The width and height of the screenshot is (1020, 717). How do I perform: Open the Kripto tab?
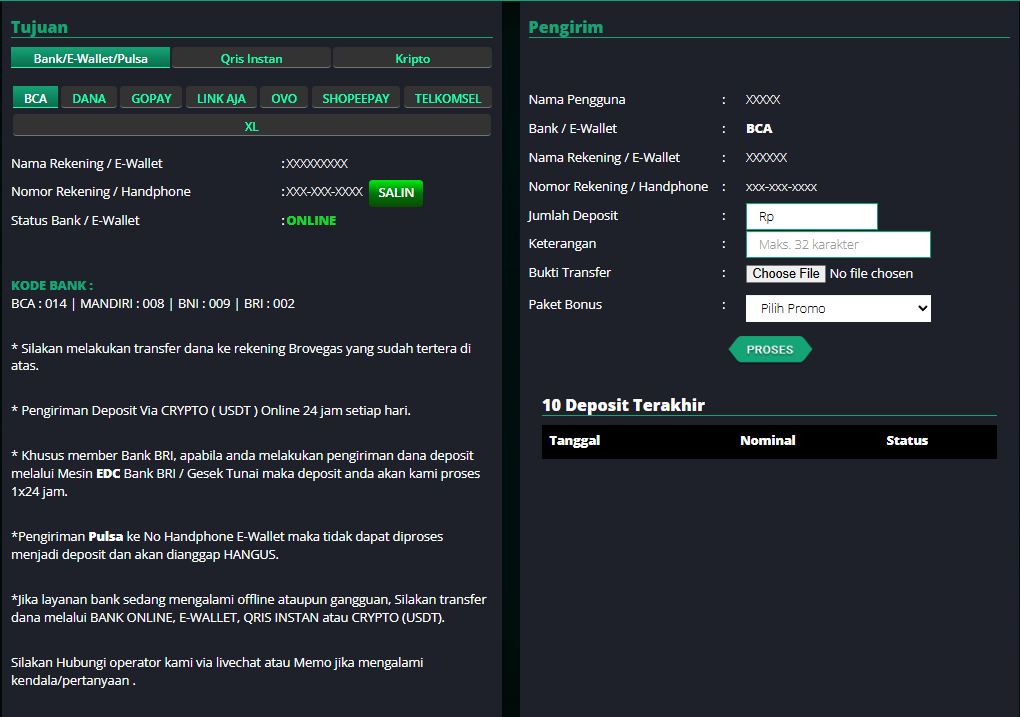click(412, 58)
